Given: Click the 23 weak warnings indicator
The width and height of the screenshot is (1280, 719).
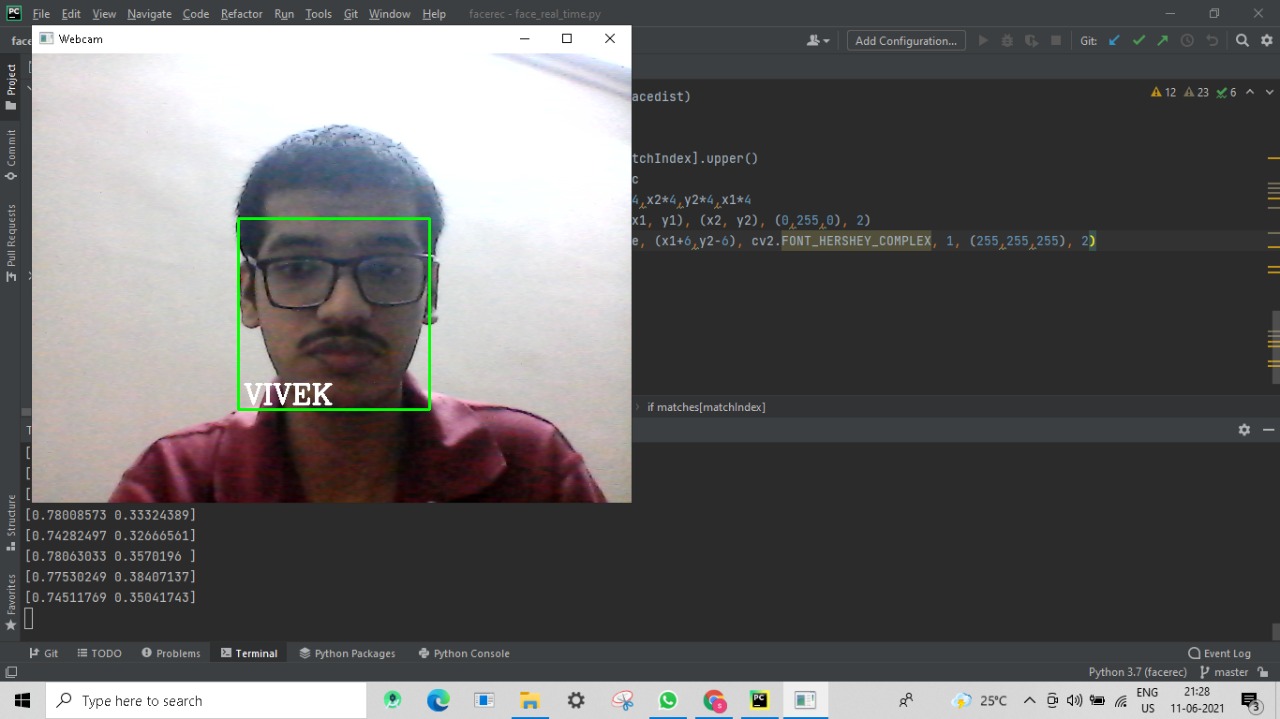Looking at the screenshot, I should 1196,92.
